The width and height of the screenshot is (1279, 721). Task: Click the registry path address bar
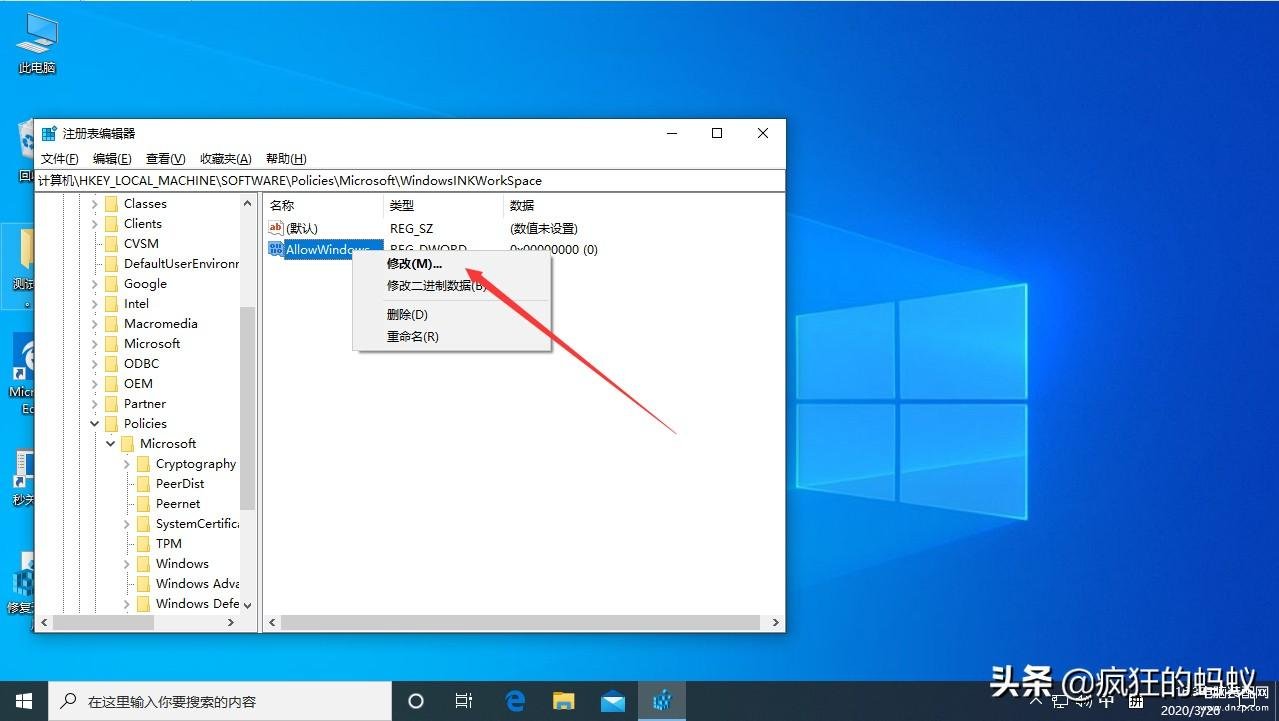pos(410,181)
